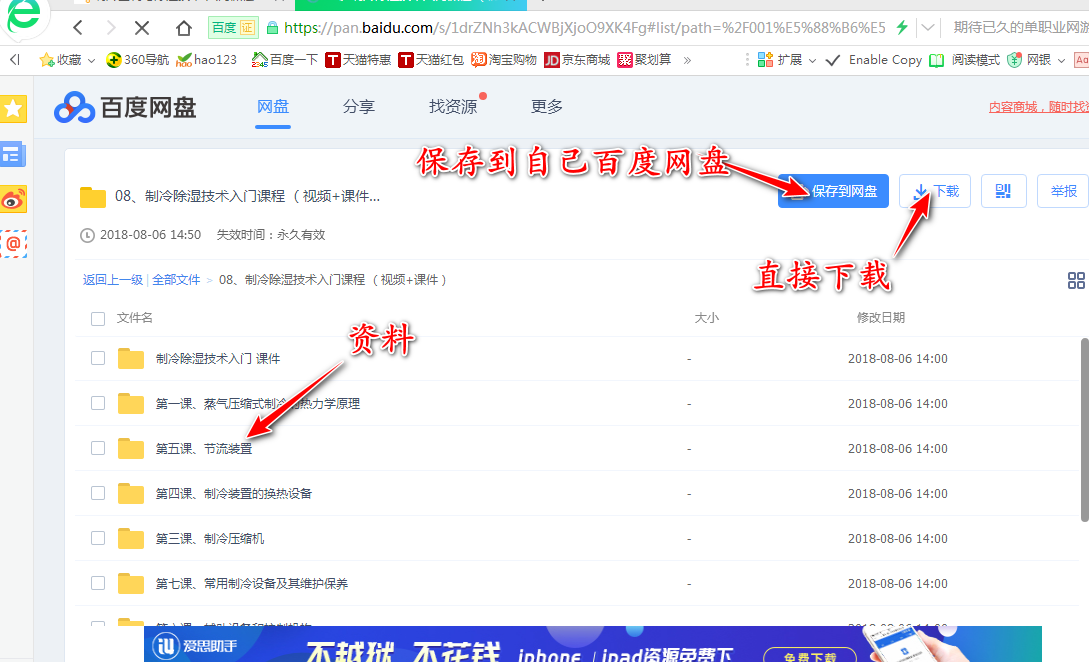Image resolution: width=1089 pixels, height=662 pixels.
Task: Open the Weibo icon in sidebar
Action: (x=13, y=200)
